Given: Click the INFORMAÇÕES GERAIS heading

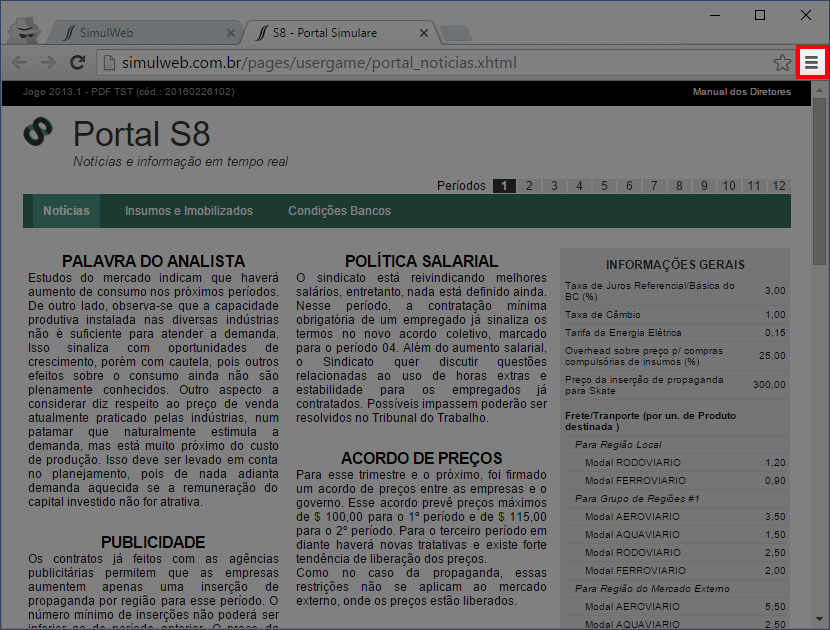Looking at the screenshot, I should (x=675, y=265).
